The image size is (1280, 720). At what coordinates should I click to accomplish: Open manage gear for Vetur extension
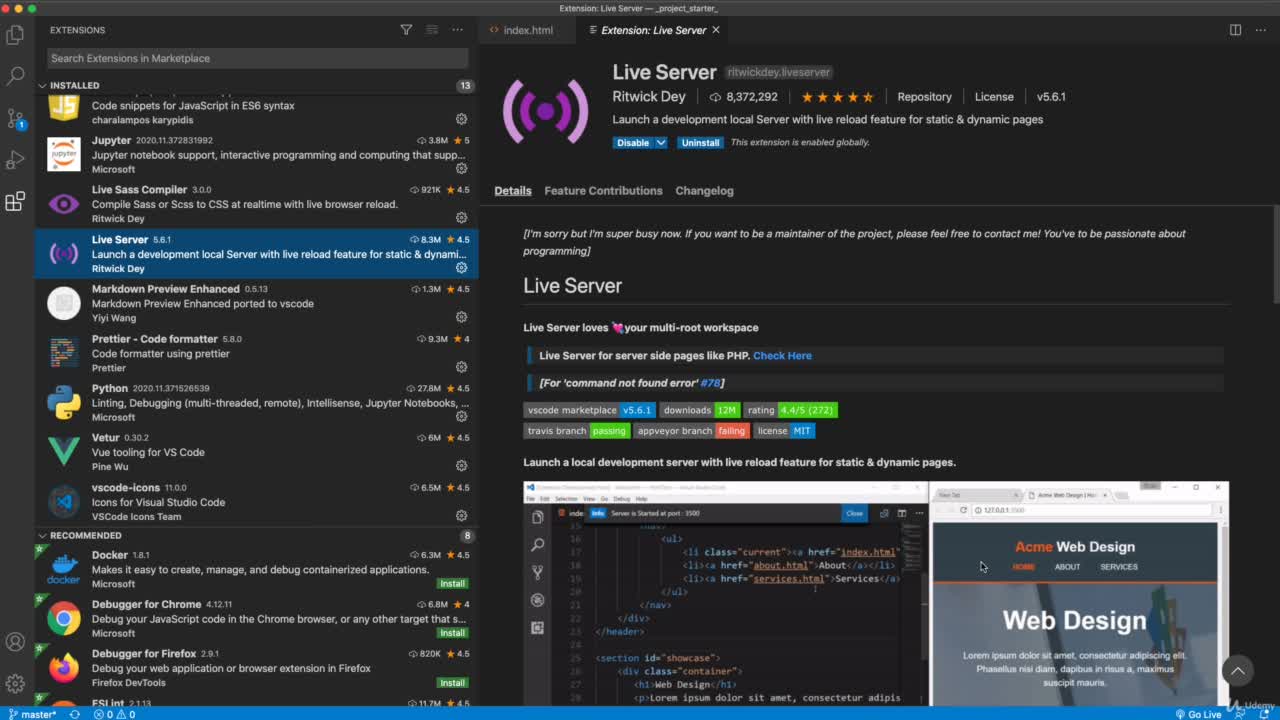tap(462, 466)
